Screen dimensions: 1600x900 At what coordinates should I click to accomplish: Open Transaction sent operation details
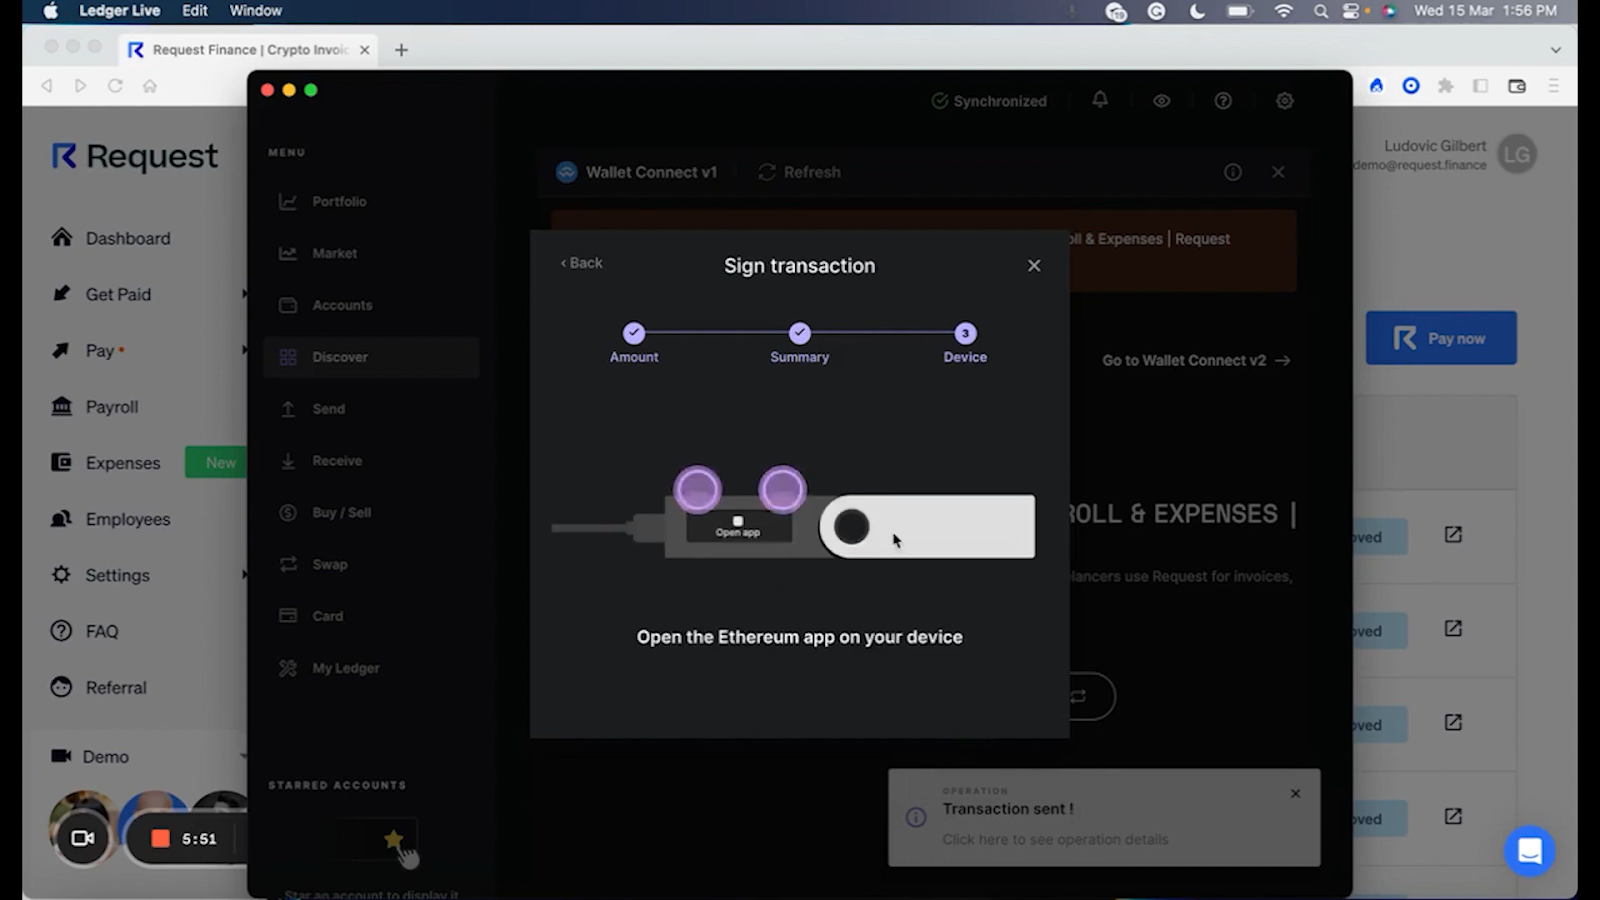(x=1055, y=839)
